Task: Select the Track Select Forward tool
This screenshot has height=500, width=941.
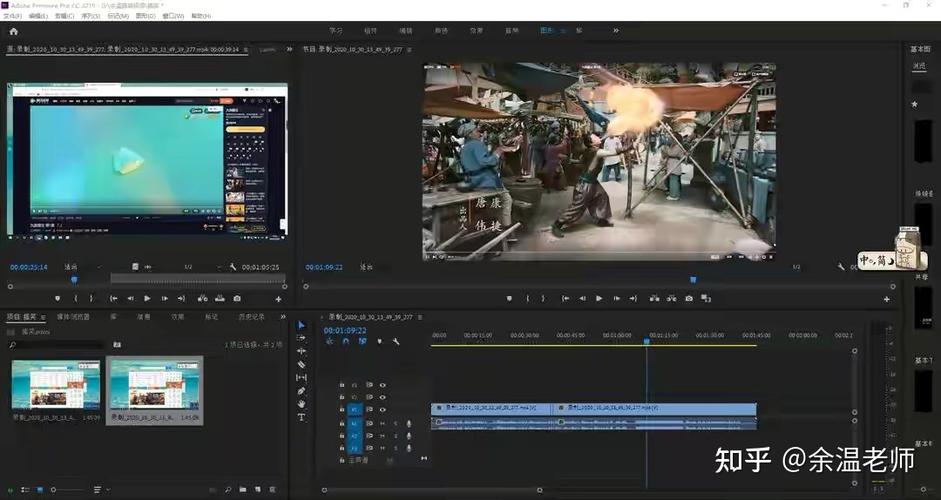Action: pyautogui.click(x=301, y=338)
